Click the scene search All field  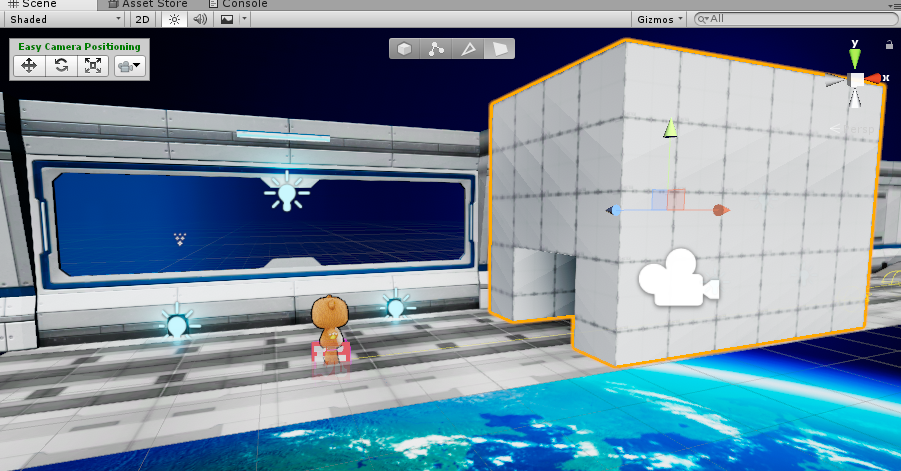pos(796,19)
